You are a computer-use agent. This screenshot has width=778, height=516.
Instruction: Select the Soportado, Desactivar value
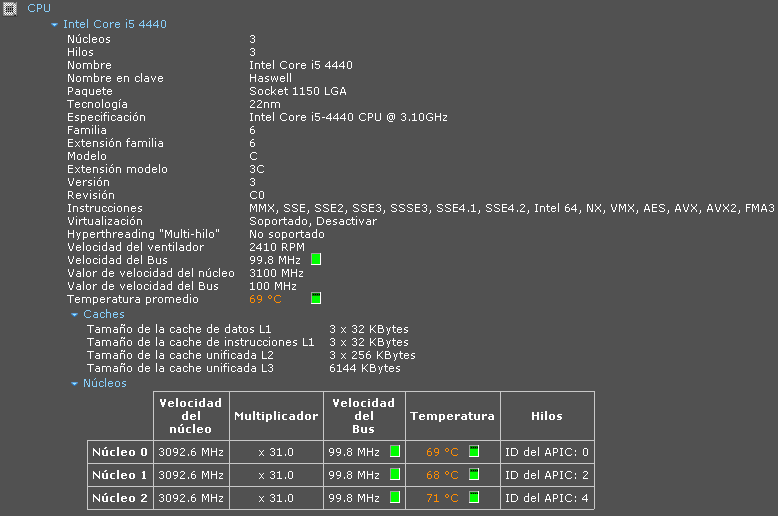tap(313, 221)
